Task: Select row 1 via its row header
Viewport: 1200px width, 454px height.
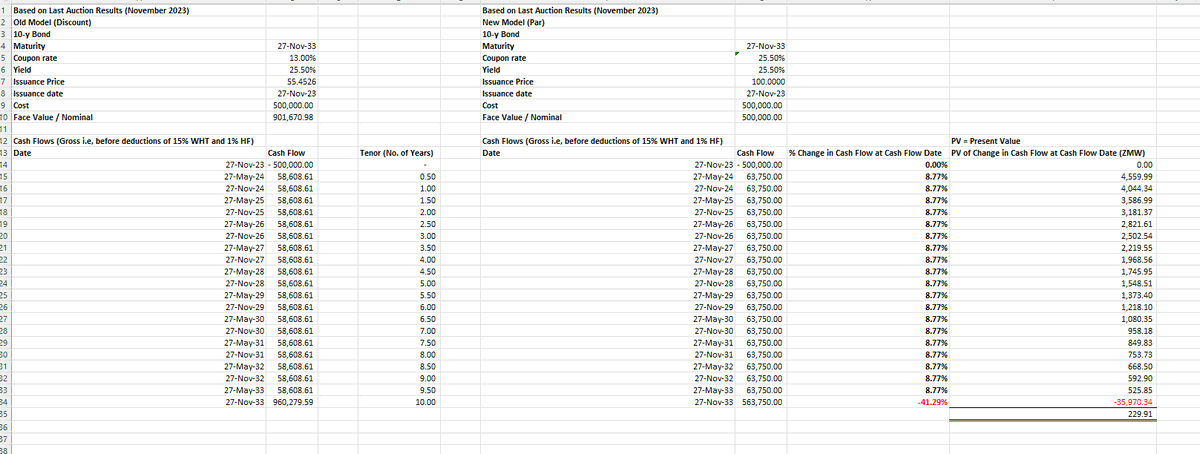Action: (5, 10)
